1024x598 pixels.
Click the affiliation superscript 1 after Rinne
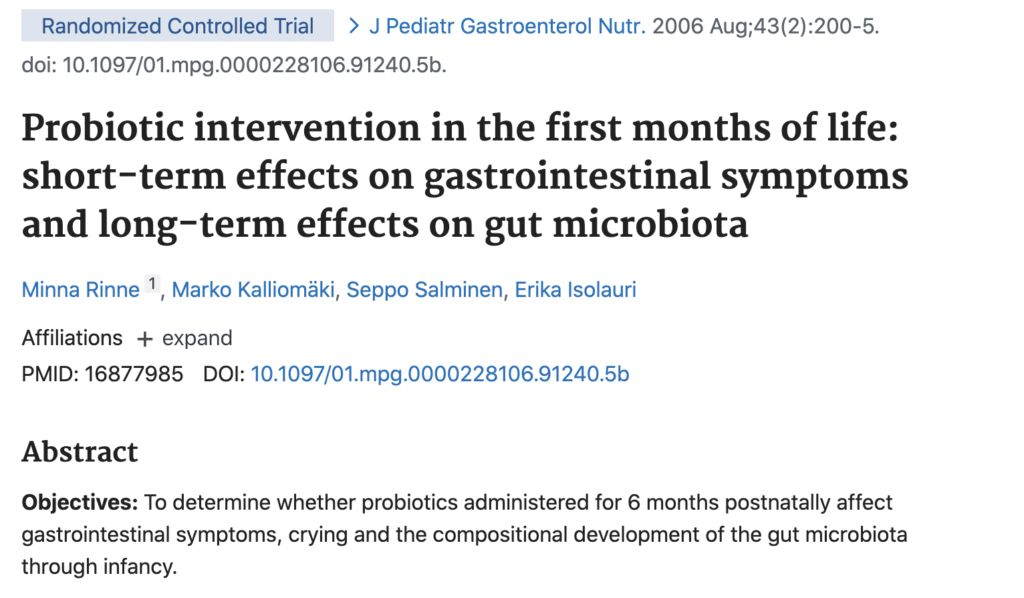(x=153, y=285)
